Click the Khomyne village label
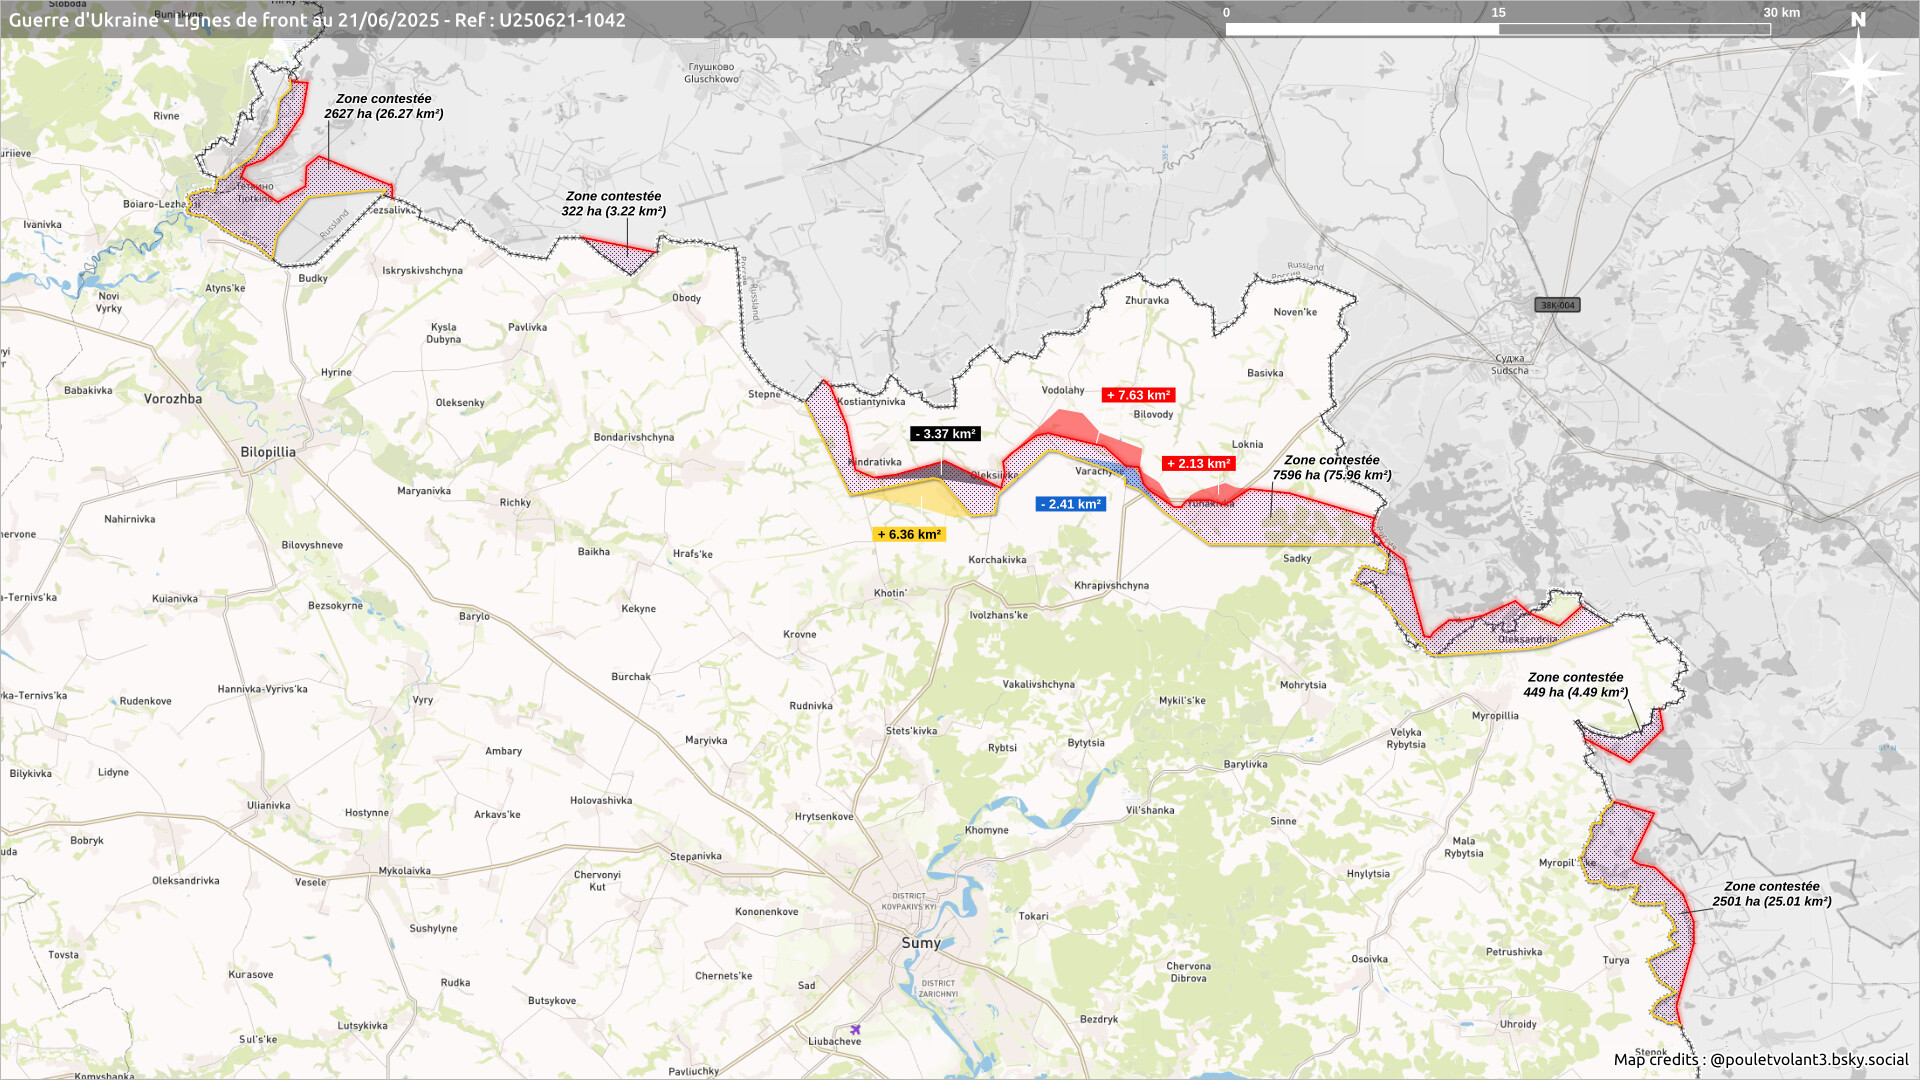1920x1080 pixels. 986,831
